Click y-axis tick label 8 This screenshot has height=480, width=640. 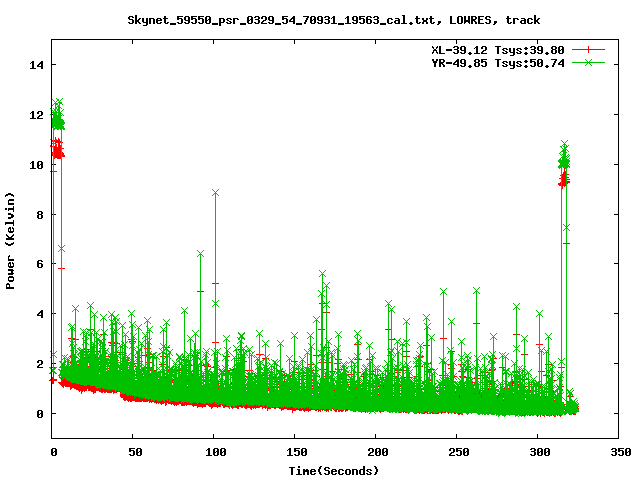pos(40,215)
